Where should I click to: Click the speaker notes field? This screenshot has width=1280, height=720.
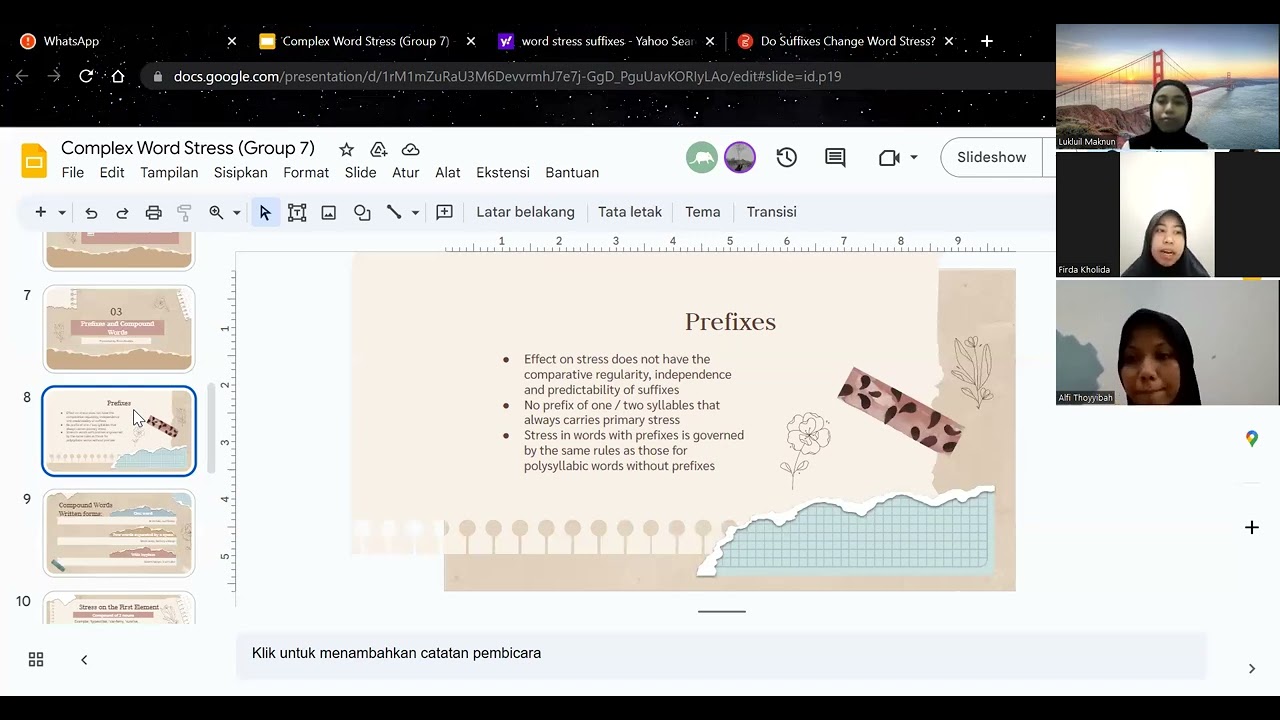(x=720, y=653)
